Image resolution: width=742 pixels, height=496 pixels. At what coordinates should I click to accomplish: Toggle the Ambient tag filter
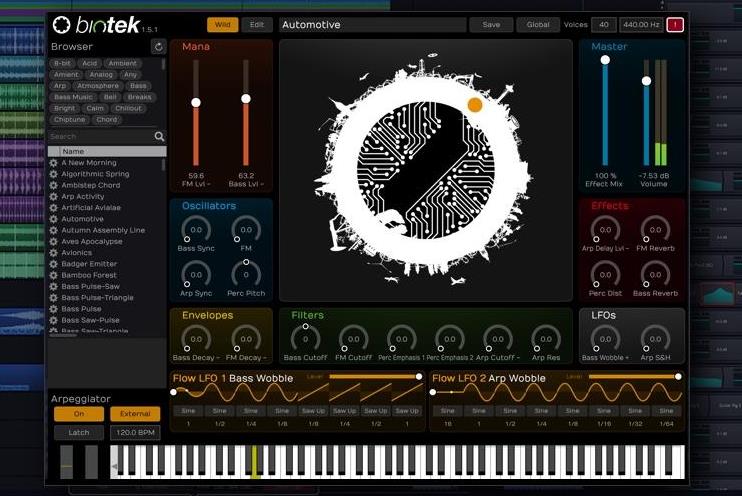click(x=123, y=63)
